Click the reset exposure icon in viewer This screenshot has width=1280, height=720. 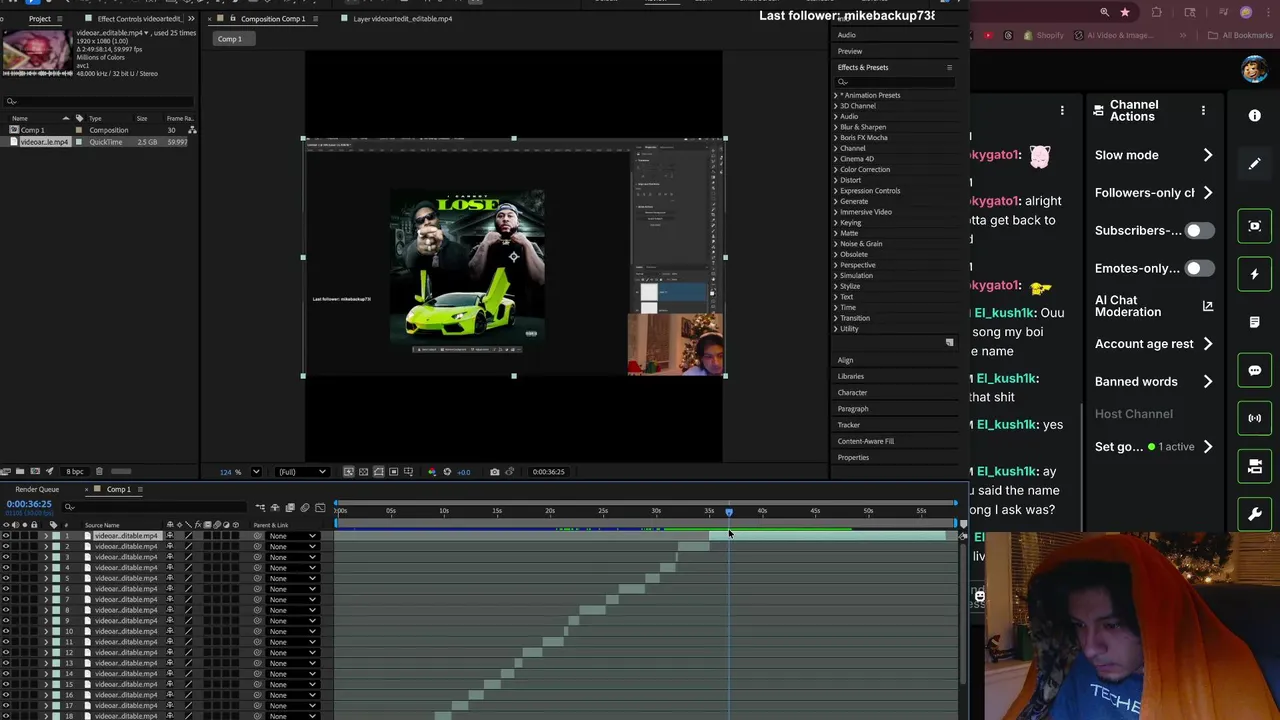[447, 472]
